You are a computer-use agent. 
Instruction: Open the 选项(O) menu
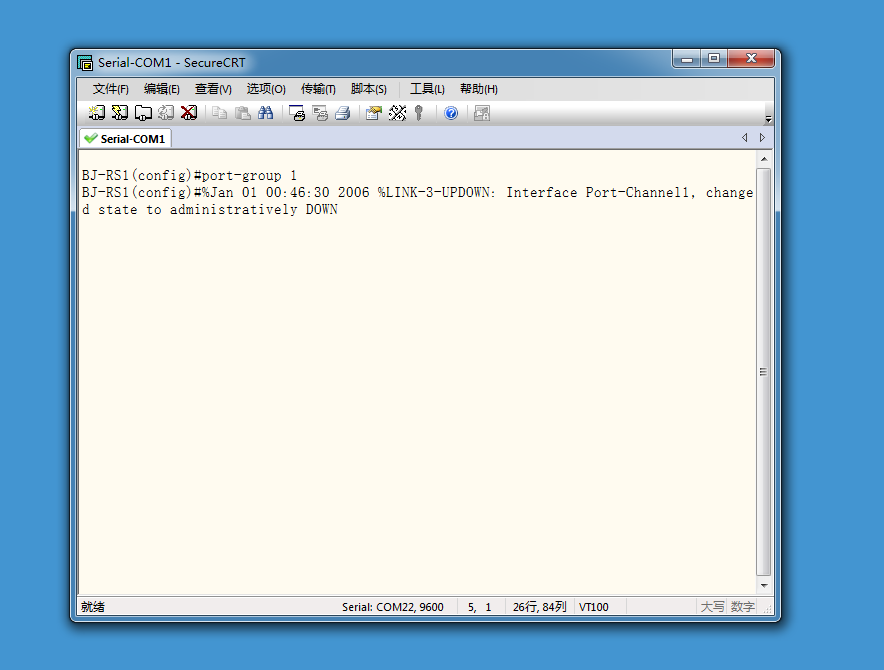(x=266, y=89)
